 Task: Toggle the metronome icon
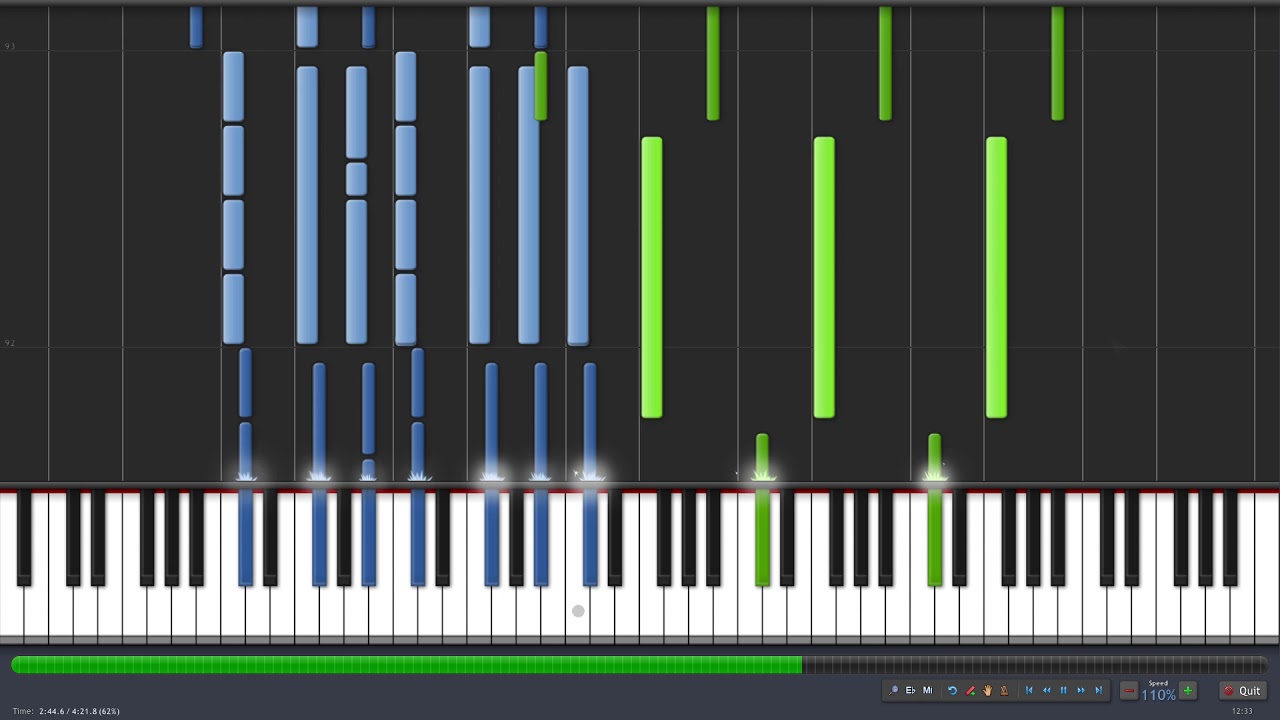point(1004,690)
